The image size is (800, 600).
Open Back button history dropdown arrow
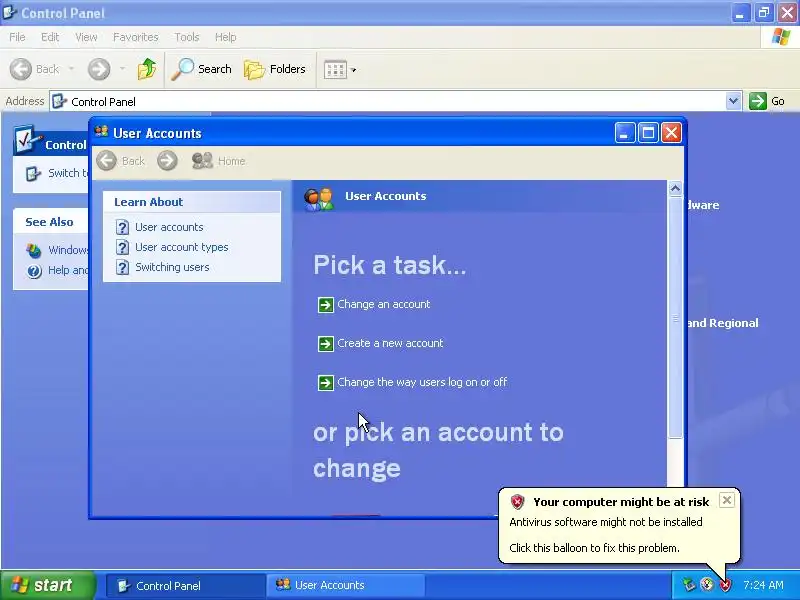click(71, 68)
